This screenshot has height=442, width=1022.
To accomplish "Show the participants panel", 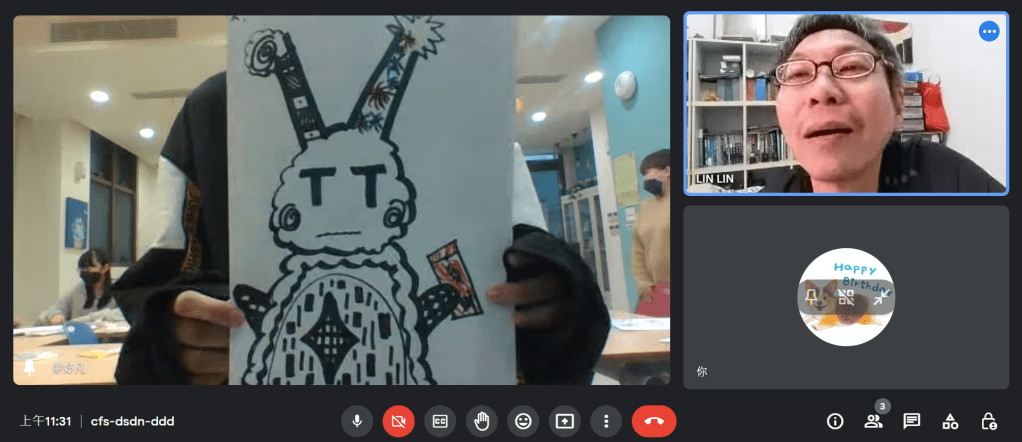I will point(873,421).
